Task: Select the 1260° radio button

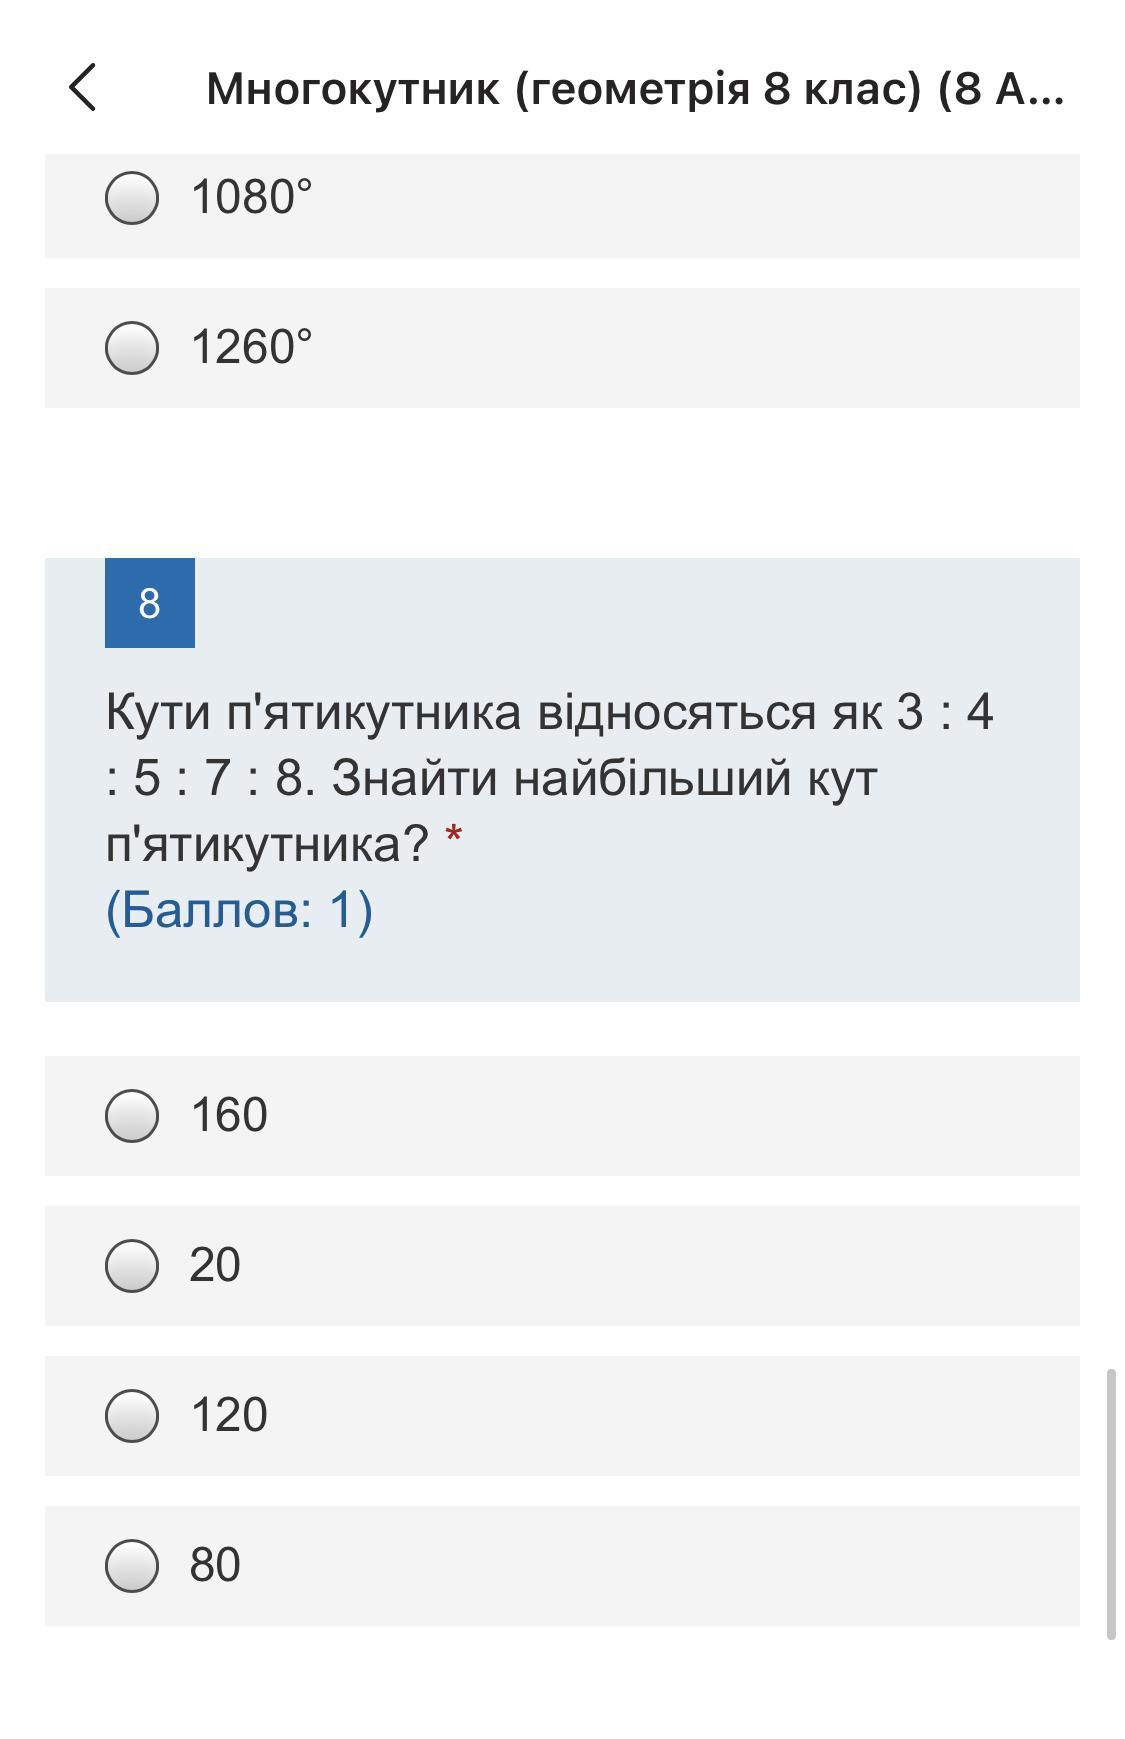Action: click(x=132, y=348)
